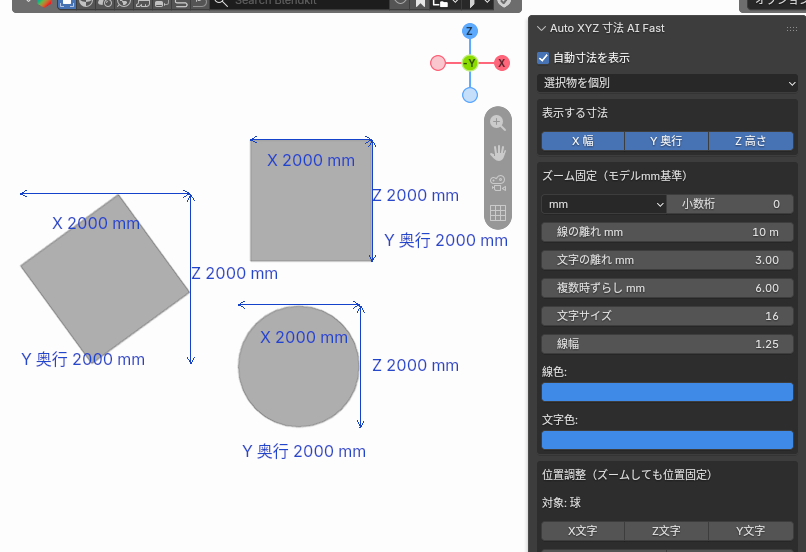
Task: Click the 複数時ずらし mm field
Action: tap(667, 288)
